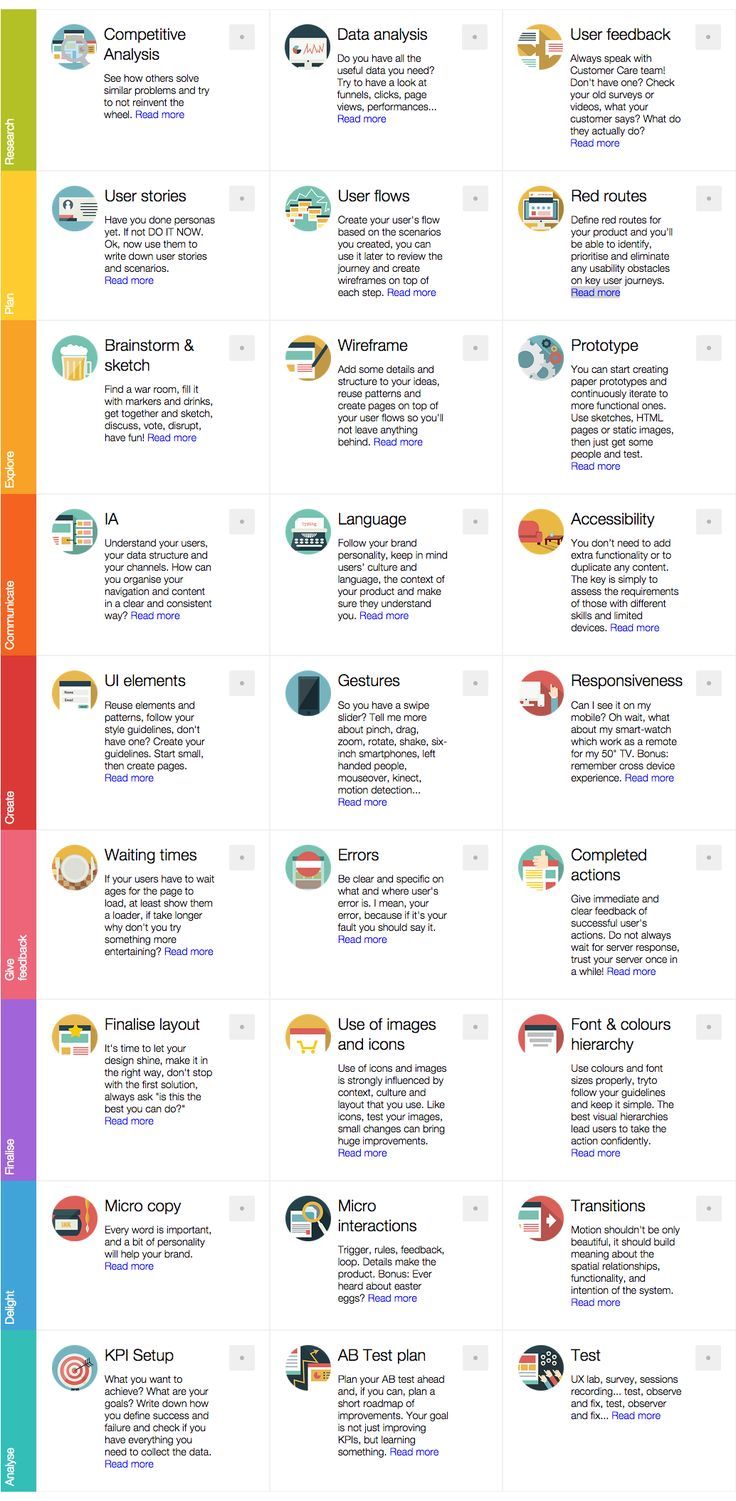Image resolution: width=736 pixels, height=1501 pixels.
Task: Open Read more under Red routes
Action: tap(595, 293)
